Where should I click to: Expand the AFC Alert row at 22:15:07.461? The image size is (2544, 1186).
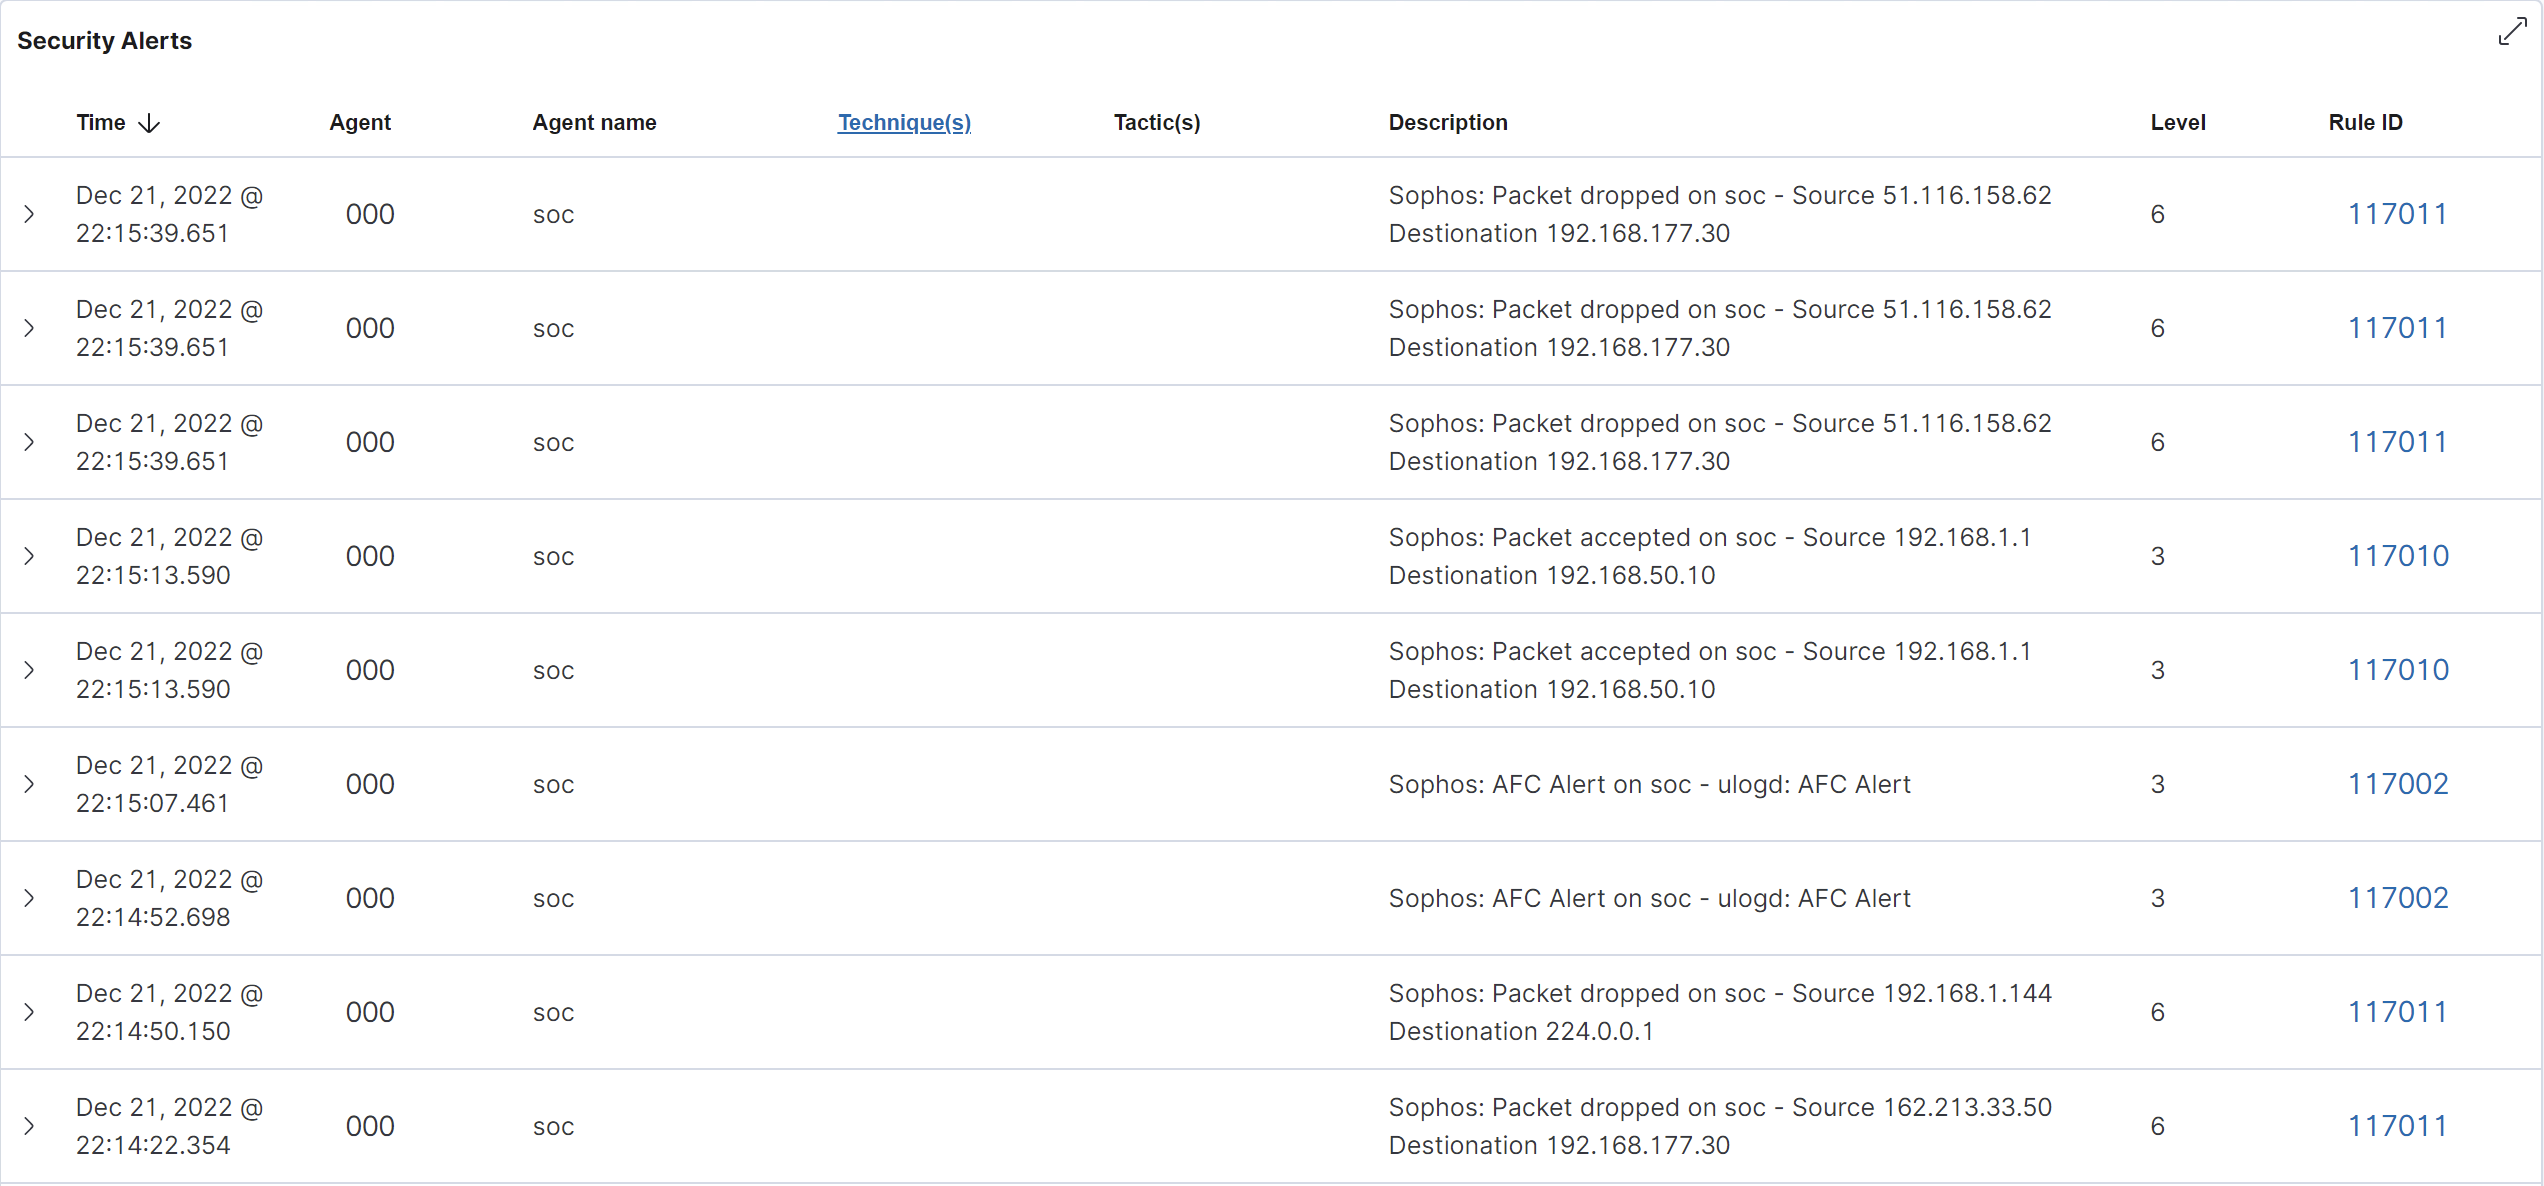(29, 784)
